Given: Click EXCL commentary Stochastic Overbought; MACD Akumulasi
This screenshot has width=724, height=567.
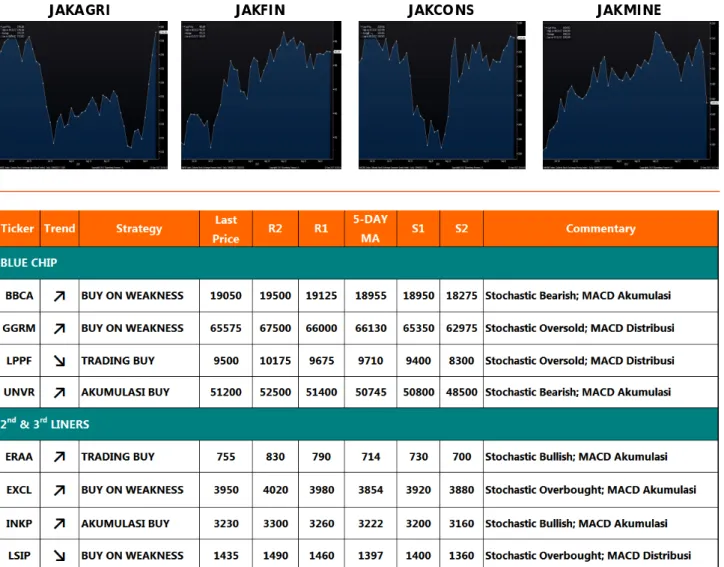Looking at the screenshot, I should click(591, 490).
